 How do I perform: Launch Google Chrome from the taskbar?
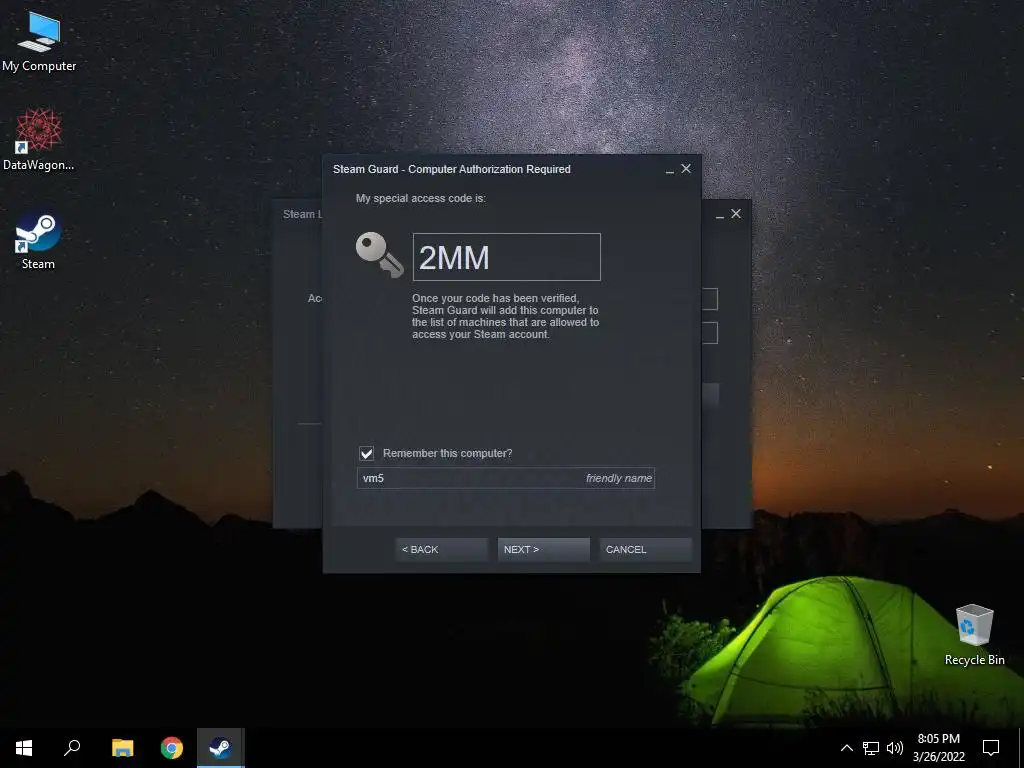[172, 748]
